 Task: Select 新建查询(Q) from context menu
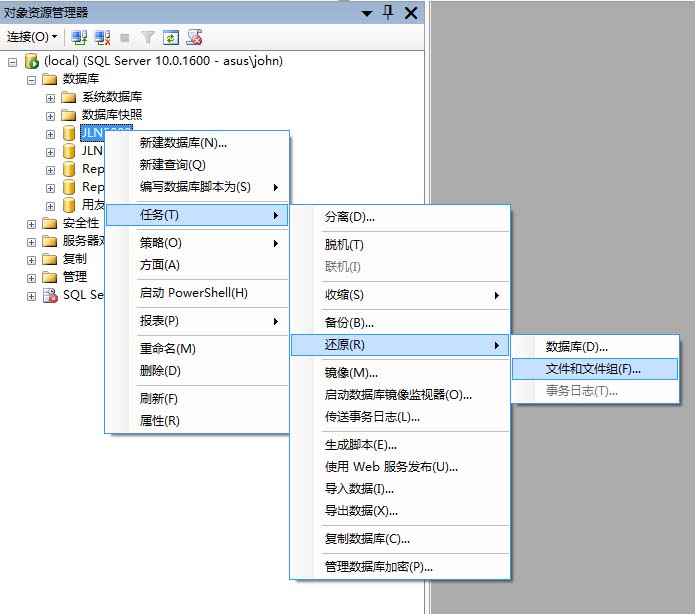[172, 164]
